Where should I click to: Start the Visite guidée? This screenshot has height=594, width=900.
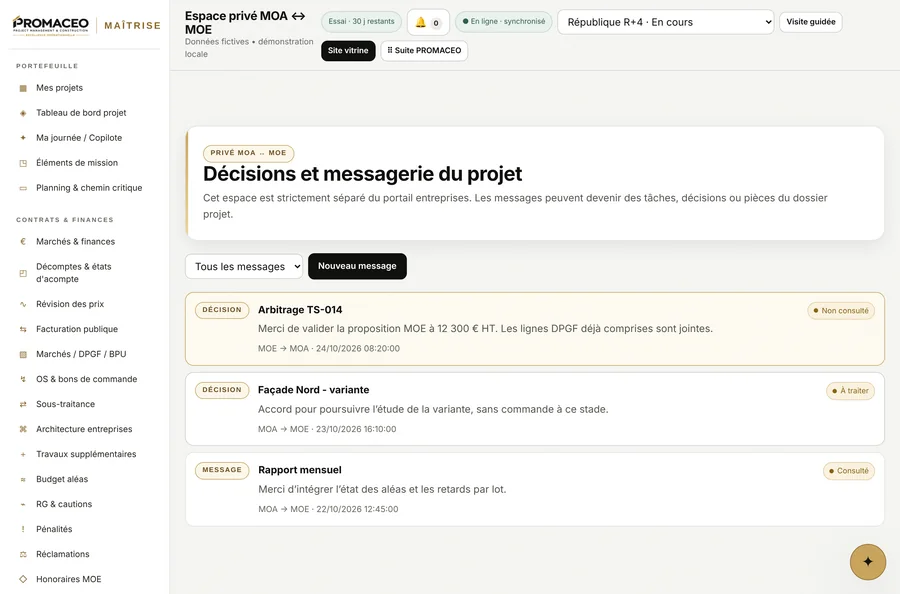[810, 22]
